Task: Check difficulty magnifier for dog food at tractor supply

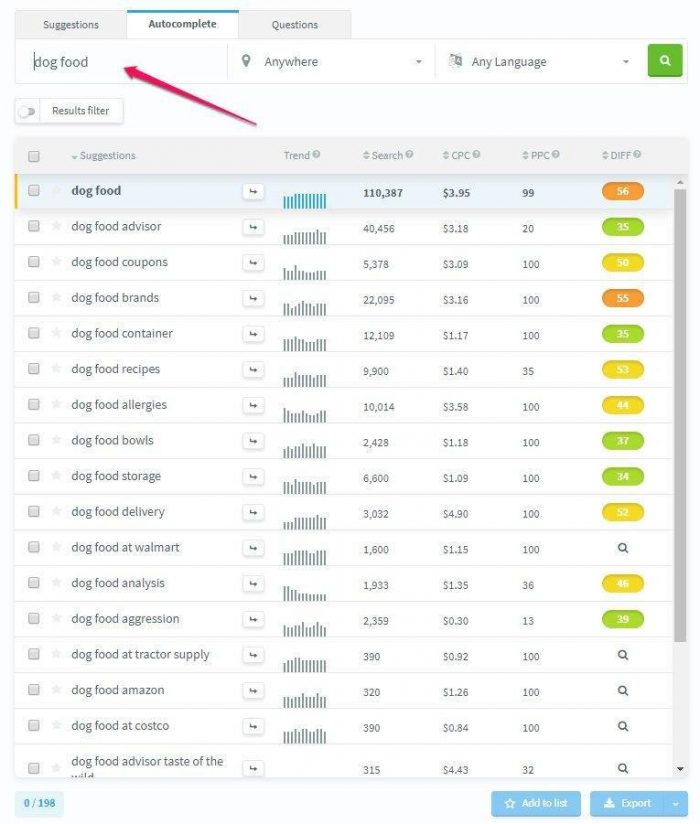Action: coord(623,655)
